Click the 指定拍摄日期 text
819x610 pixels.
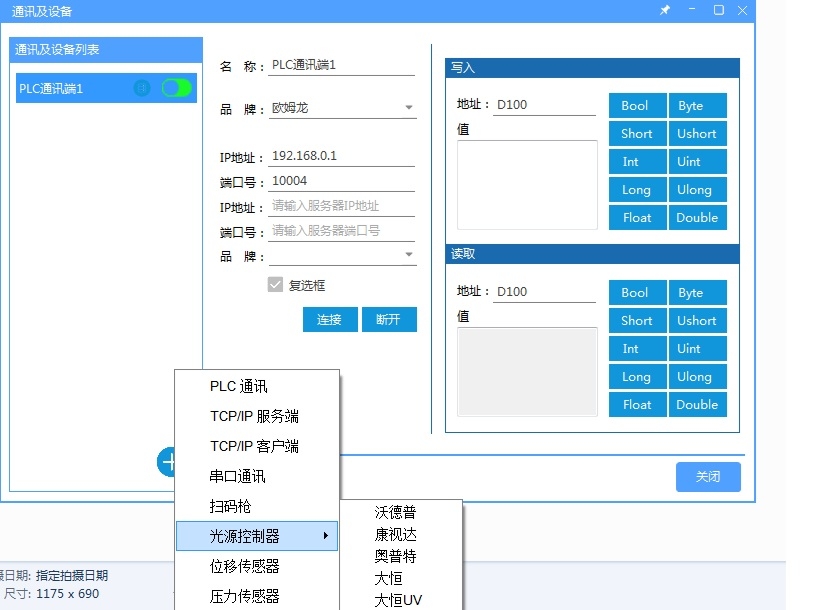point(72,576)
